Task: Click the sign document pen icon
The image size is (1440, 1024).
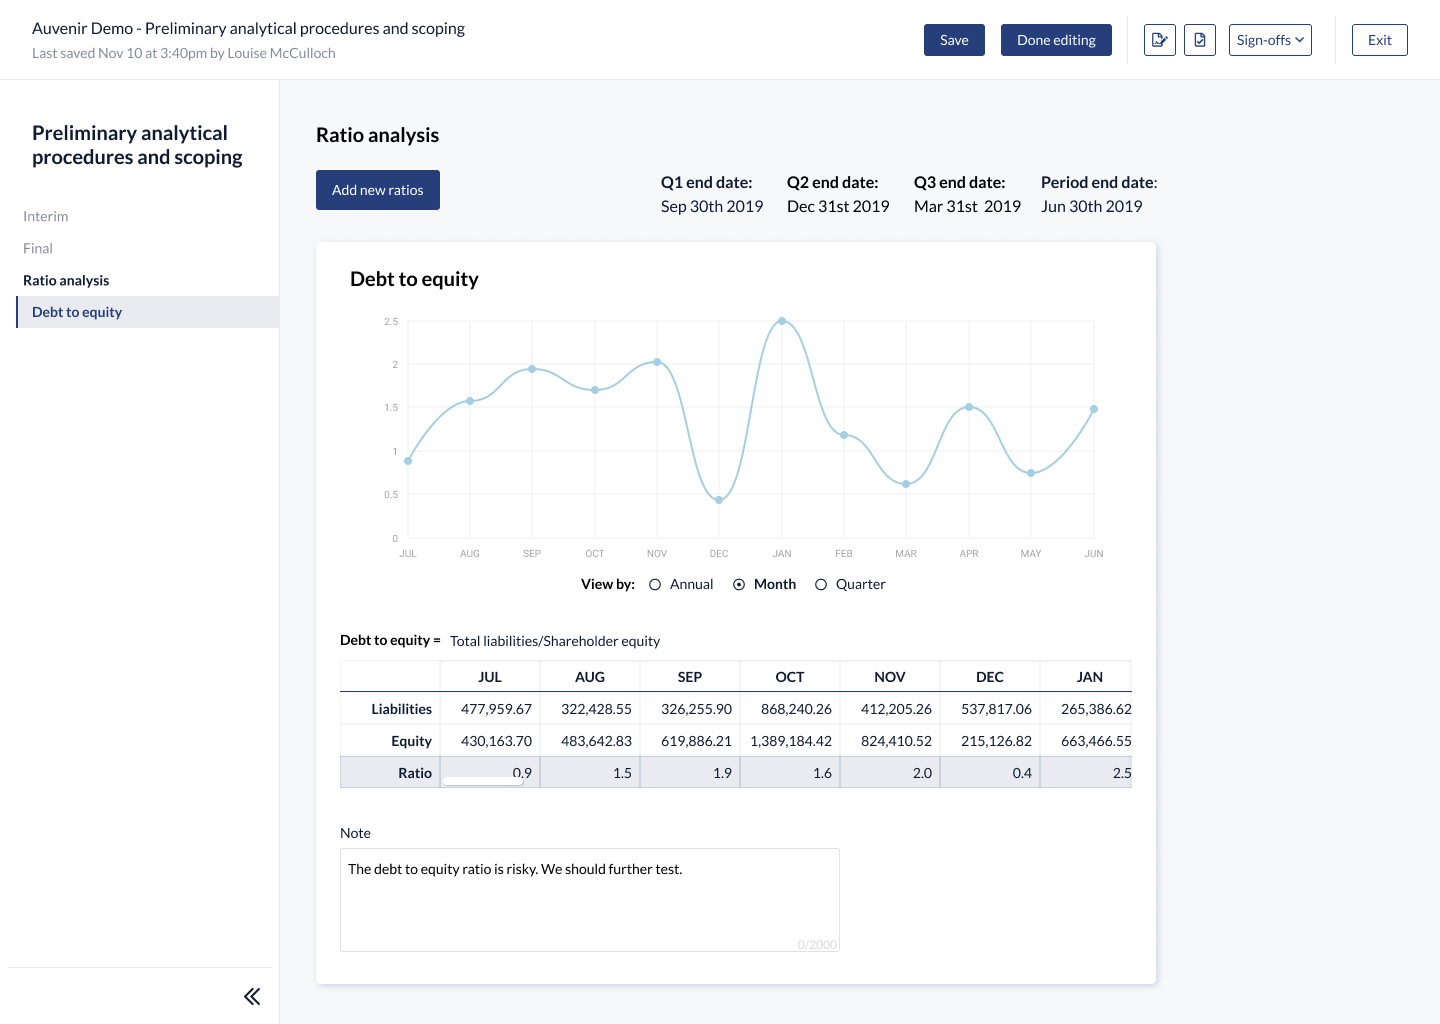Action: pos(1159,40)
